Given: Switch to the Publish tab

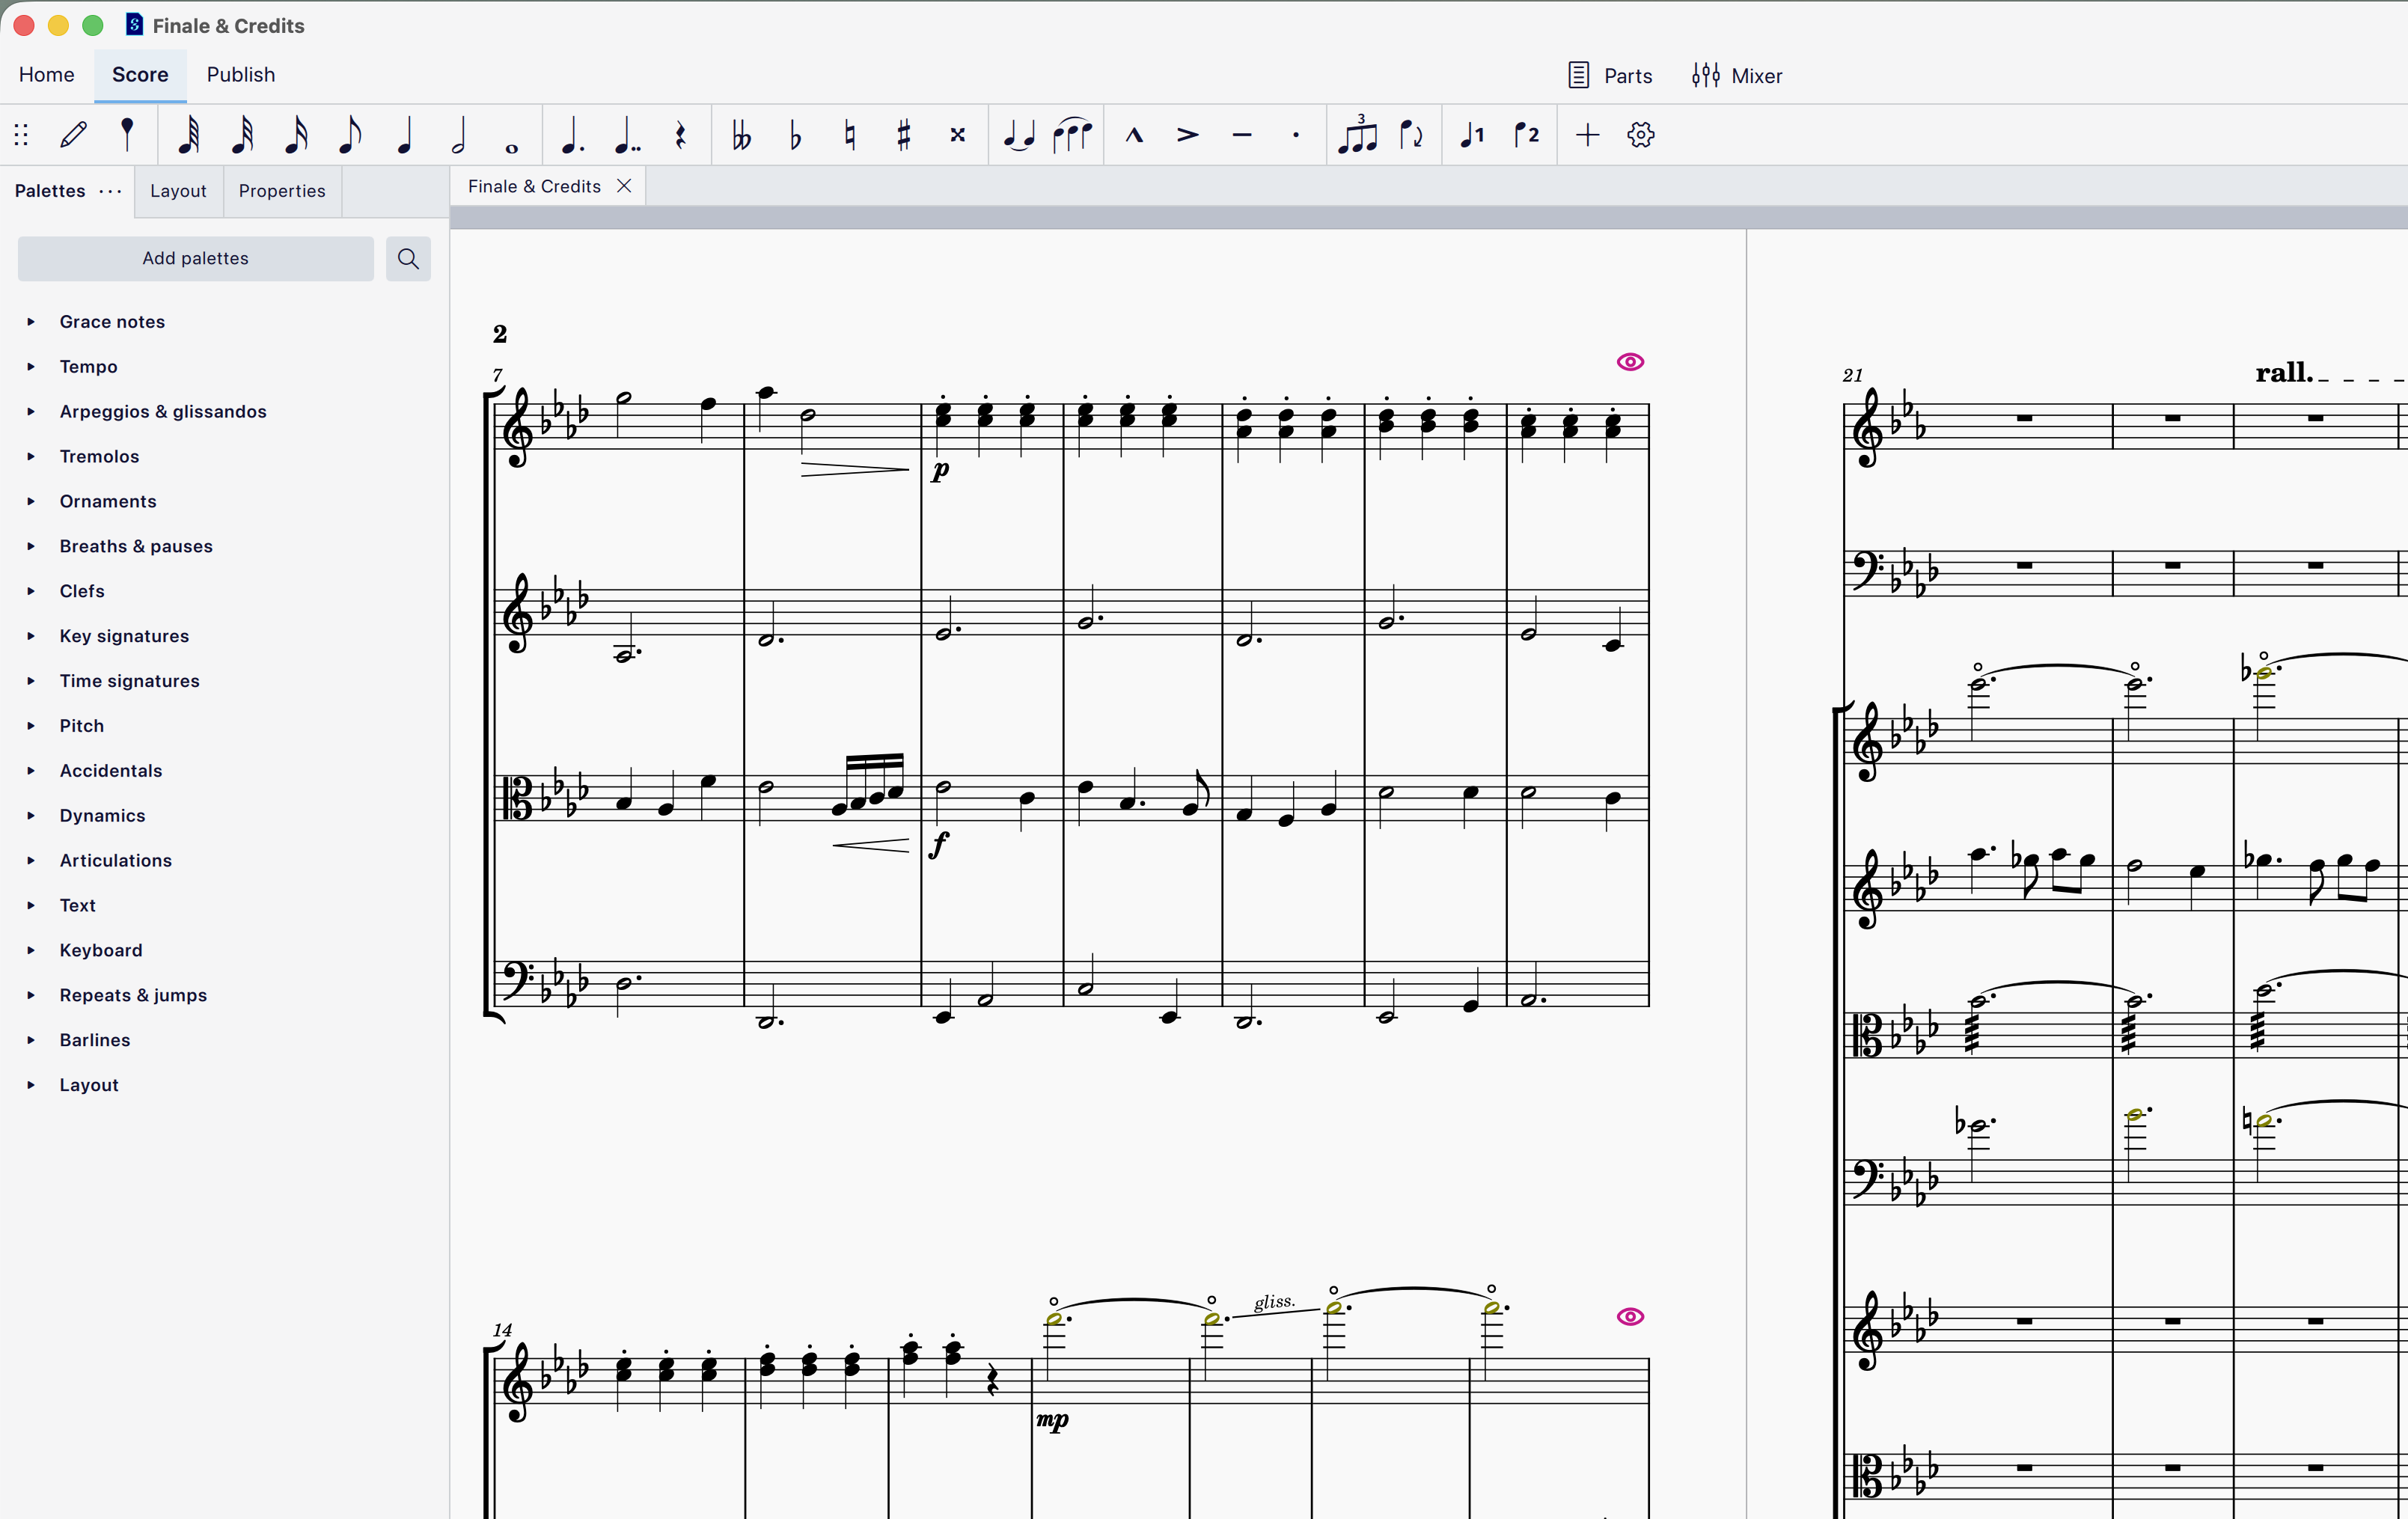Looking at the screenshot, I should [241, 75].
